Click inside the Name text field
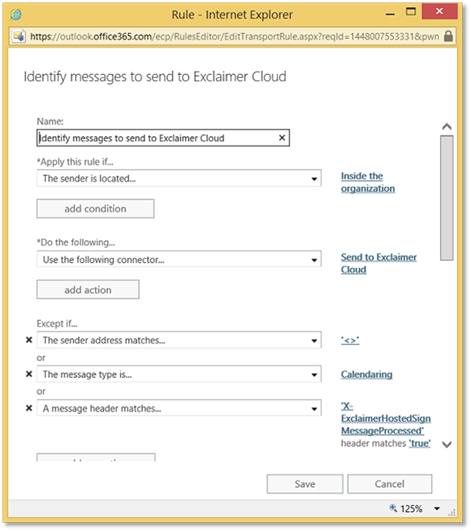Viewport: 471px width, 531px height. pyautogui.click(x=163, y=138)
